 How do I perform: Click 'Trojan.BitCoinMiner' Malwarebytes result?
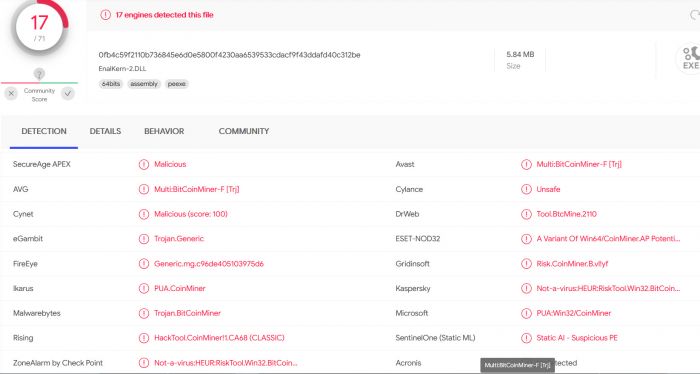click(x=188, y=313)
